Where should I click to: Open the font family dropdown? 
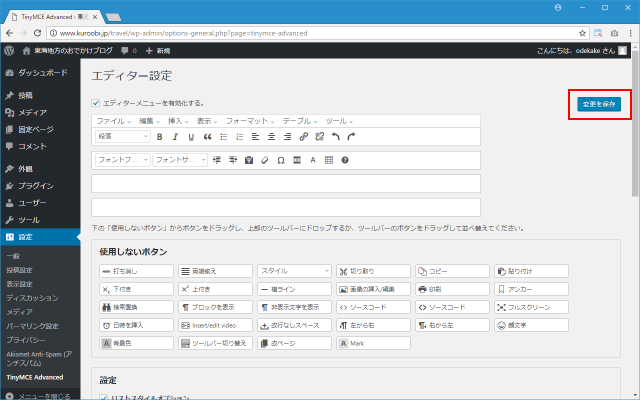(x=122, y=160)
